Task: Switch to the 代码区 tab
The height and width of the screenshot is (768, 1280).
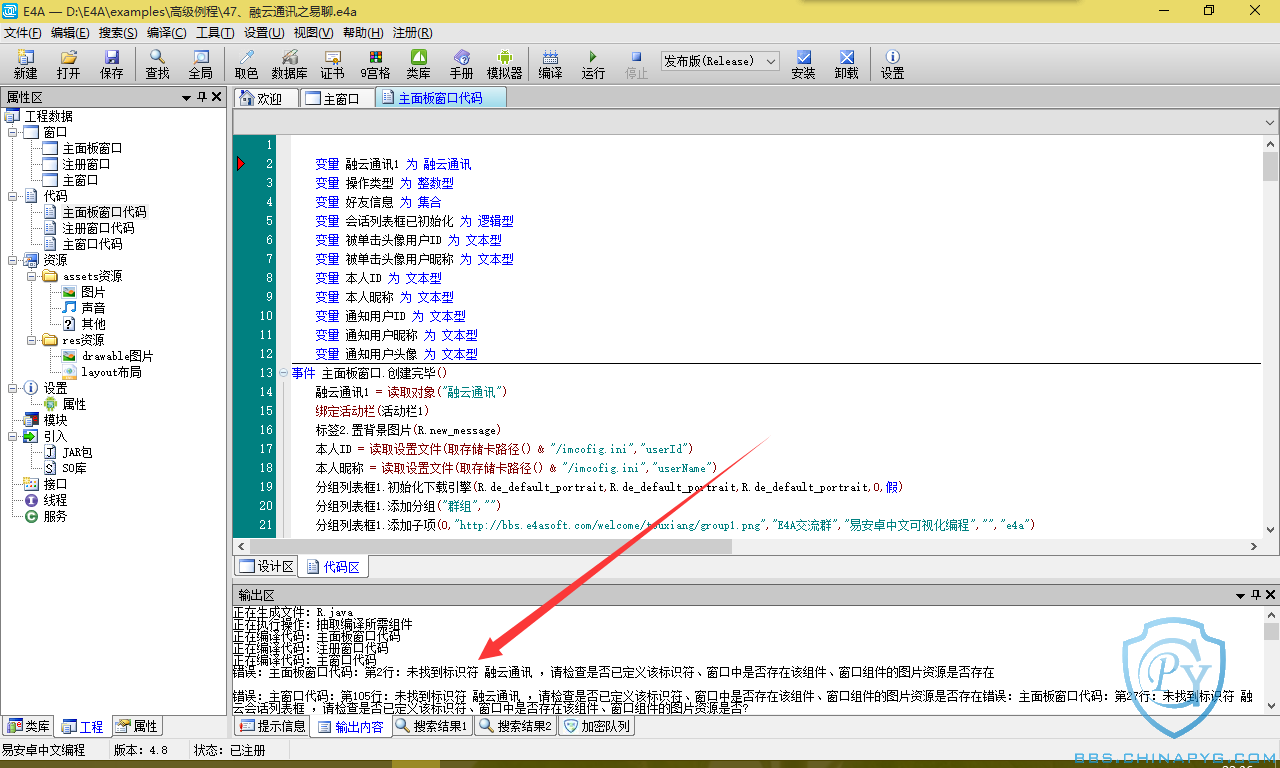Action: [334, 567]
